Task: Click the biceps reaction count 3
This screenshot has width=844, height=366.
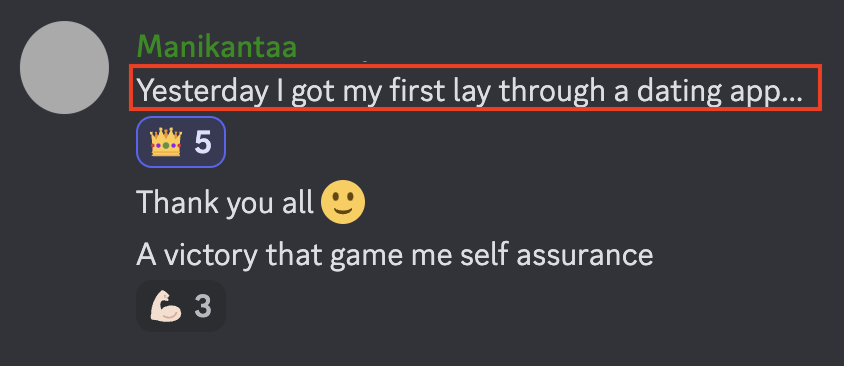Action: (203, 307)
